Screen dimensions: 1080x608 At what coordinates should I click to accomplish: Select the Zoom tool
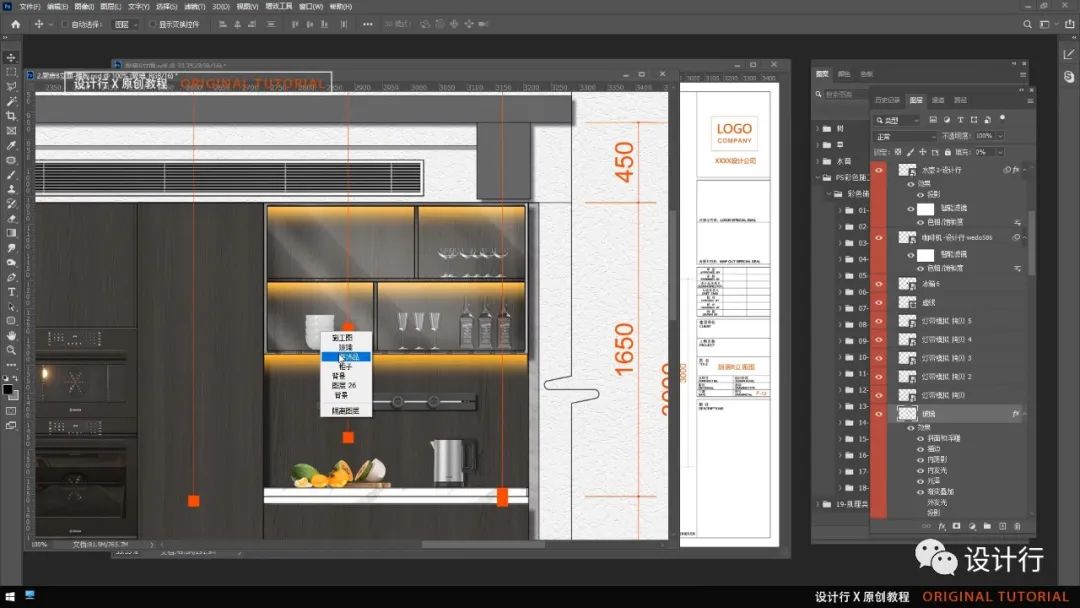11,349
